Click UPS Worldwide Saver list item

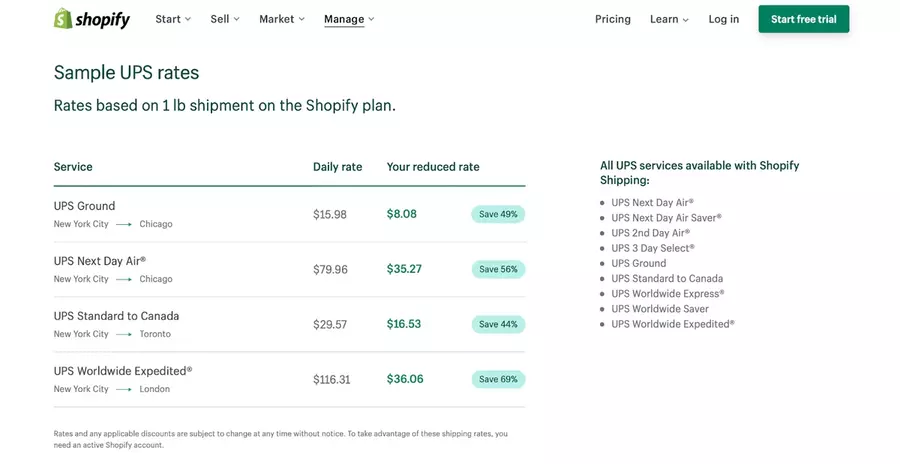click(x=660, y=308)
